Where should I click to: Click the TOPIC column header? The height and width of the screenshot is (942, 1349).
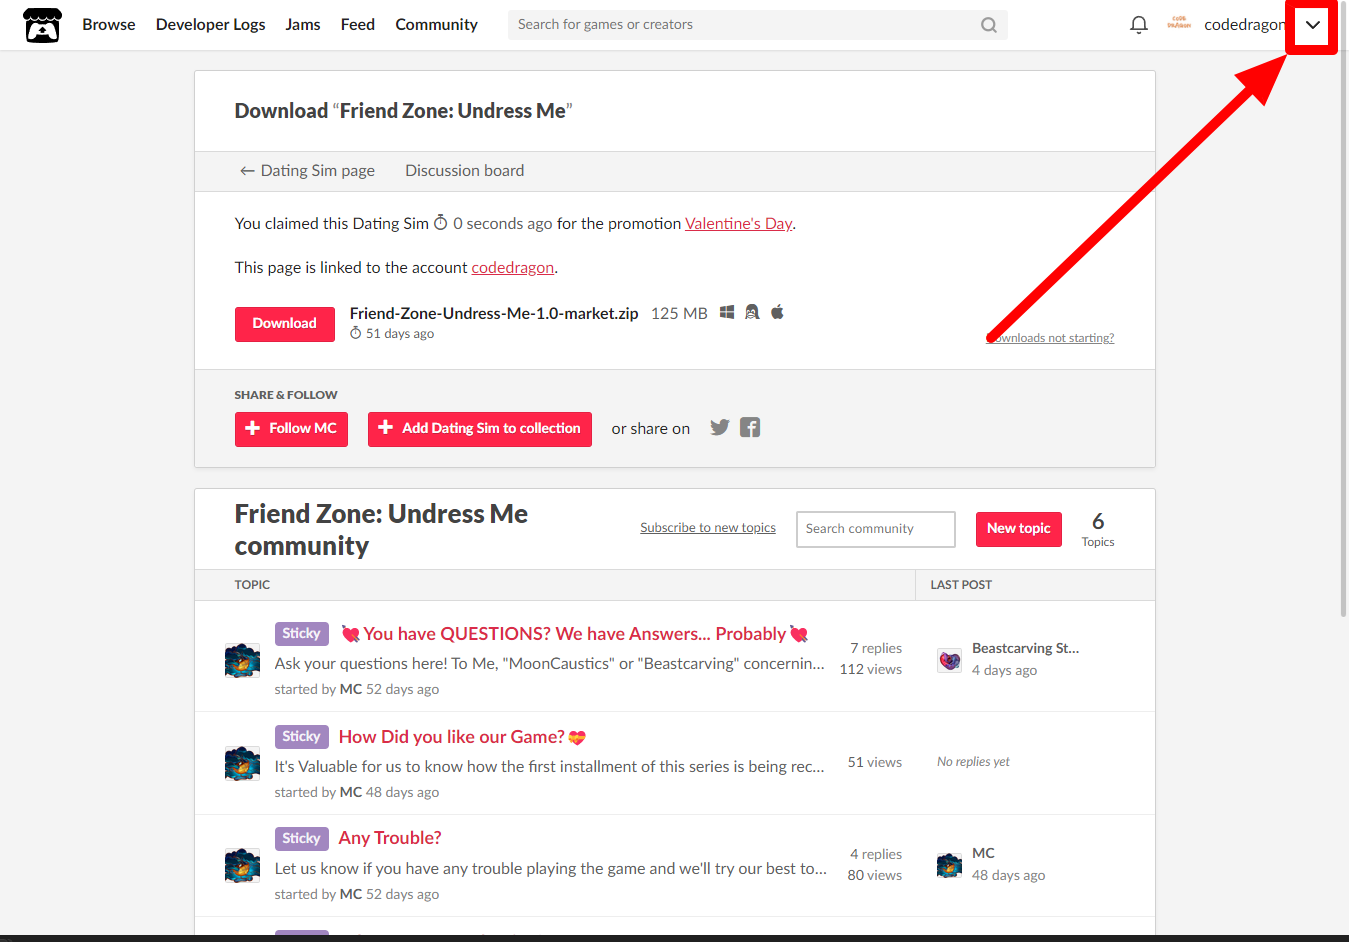click(x=252, y=585)
